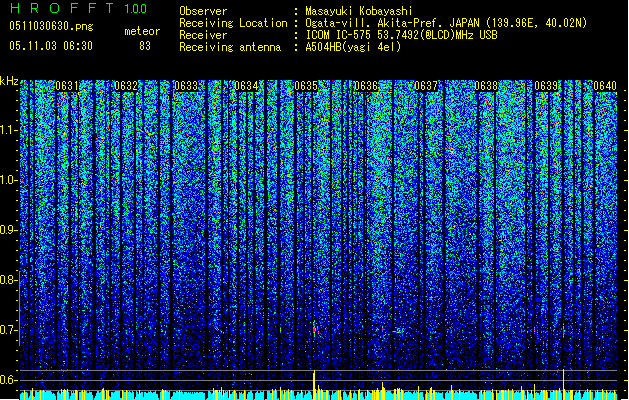The width and height of the screenshot is (629, 400).
Task: Click the 0632 time marker
Action: 126,86
